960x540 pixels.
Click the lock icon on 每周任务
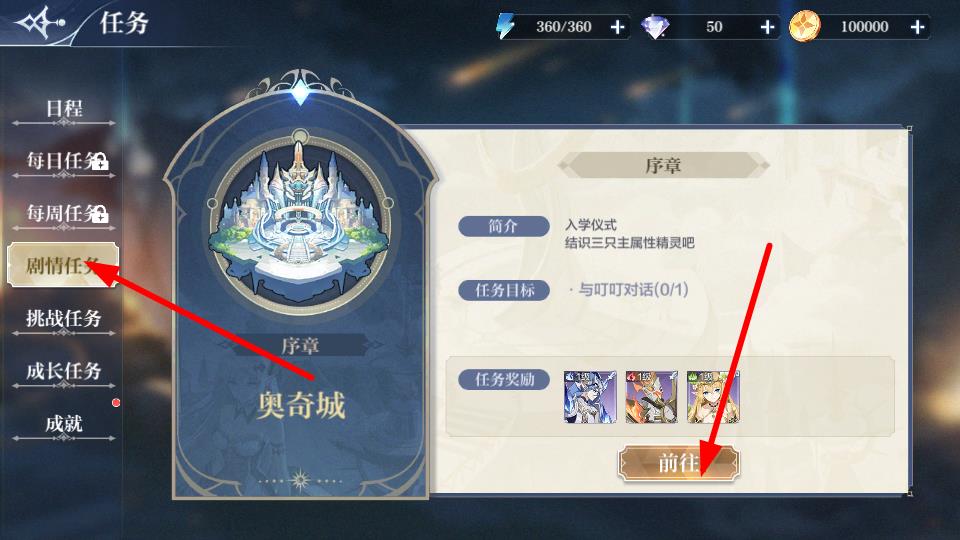coord(99,214)
